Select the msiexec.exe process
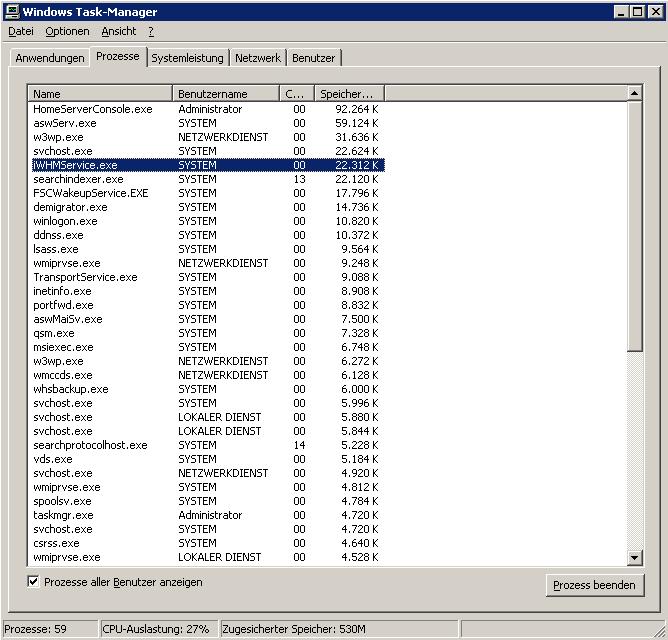Viewport: 668px width, 640px height. point(208,347)
